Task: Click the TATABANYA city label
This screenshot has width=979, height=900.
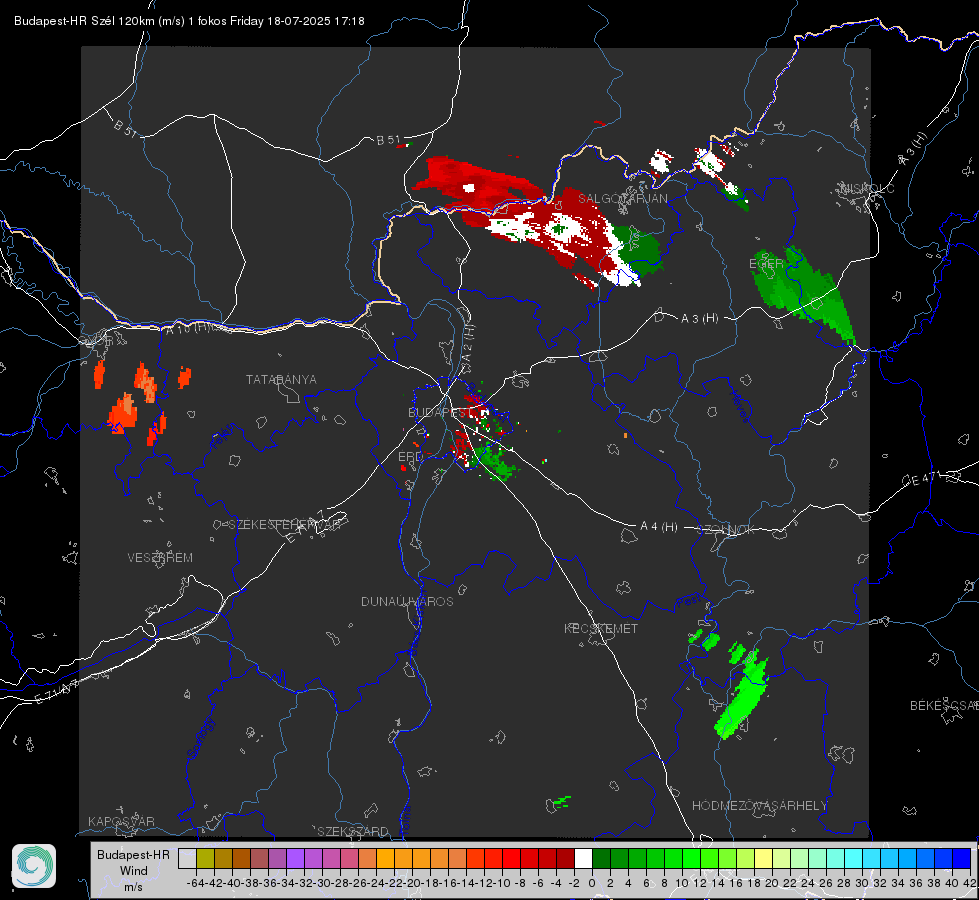Action: click(x=281, y=380)
